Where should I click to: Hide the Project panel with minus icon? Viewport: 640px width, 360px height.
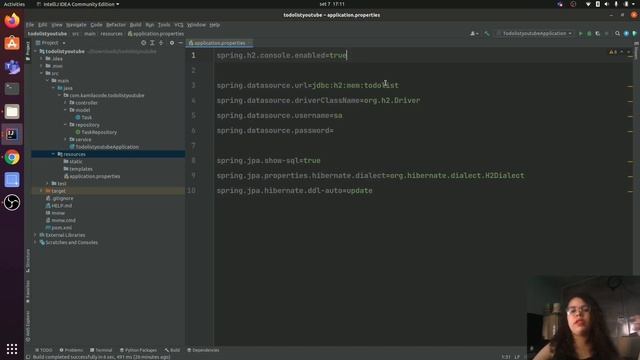pyautogui.click(x=180, y=42)
